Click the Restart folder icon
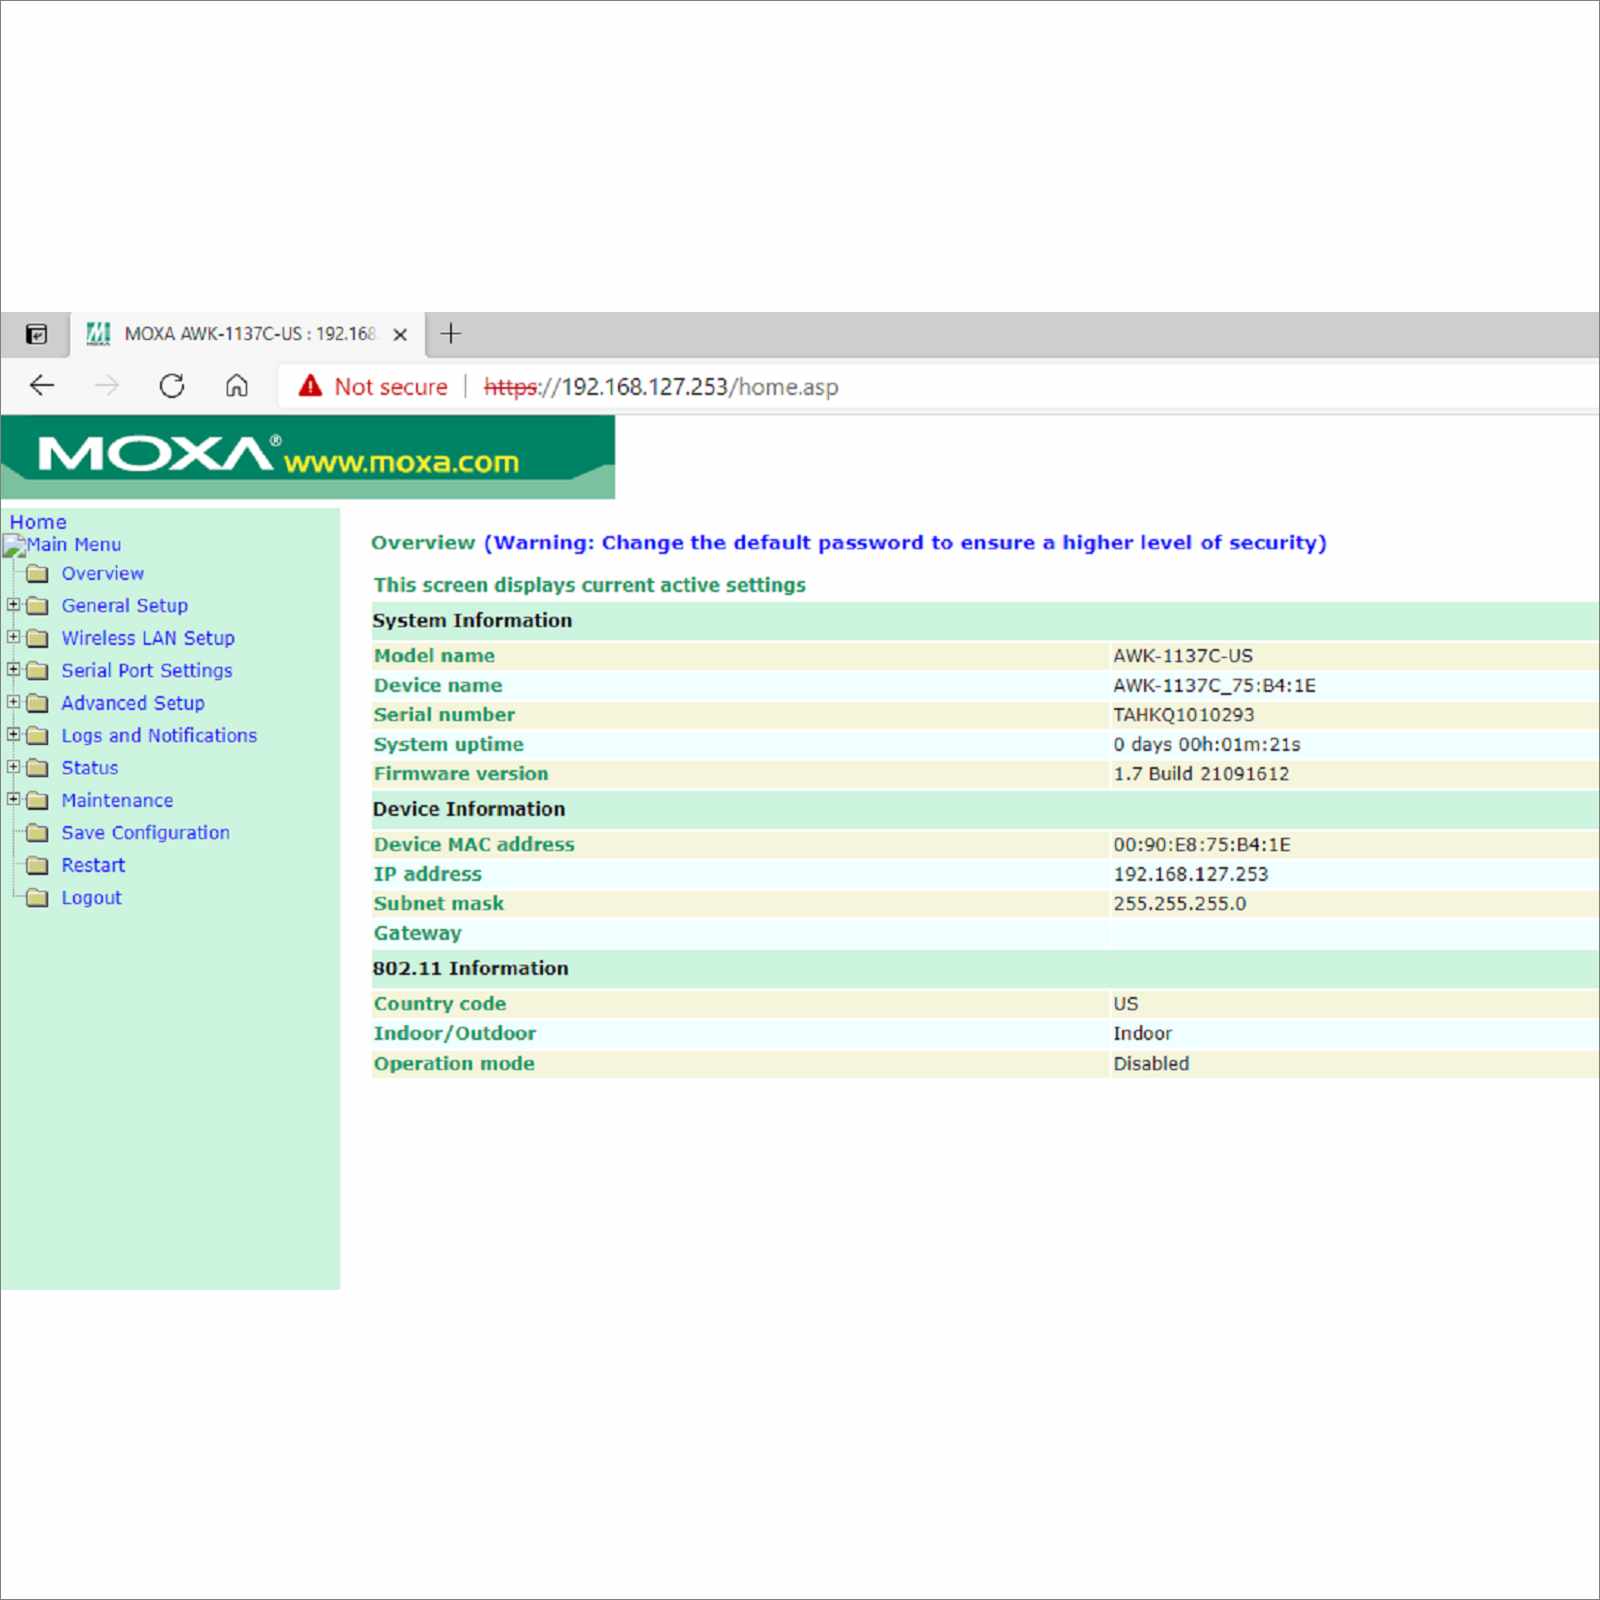Viewport: 1600px width, 1600px height. pyautogui.click(x=37, y=865)
